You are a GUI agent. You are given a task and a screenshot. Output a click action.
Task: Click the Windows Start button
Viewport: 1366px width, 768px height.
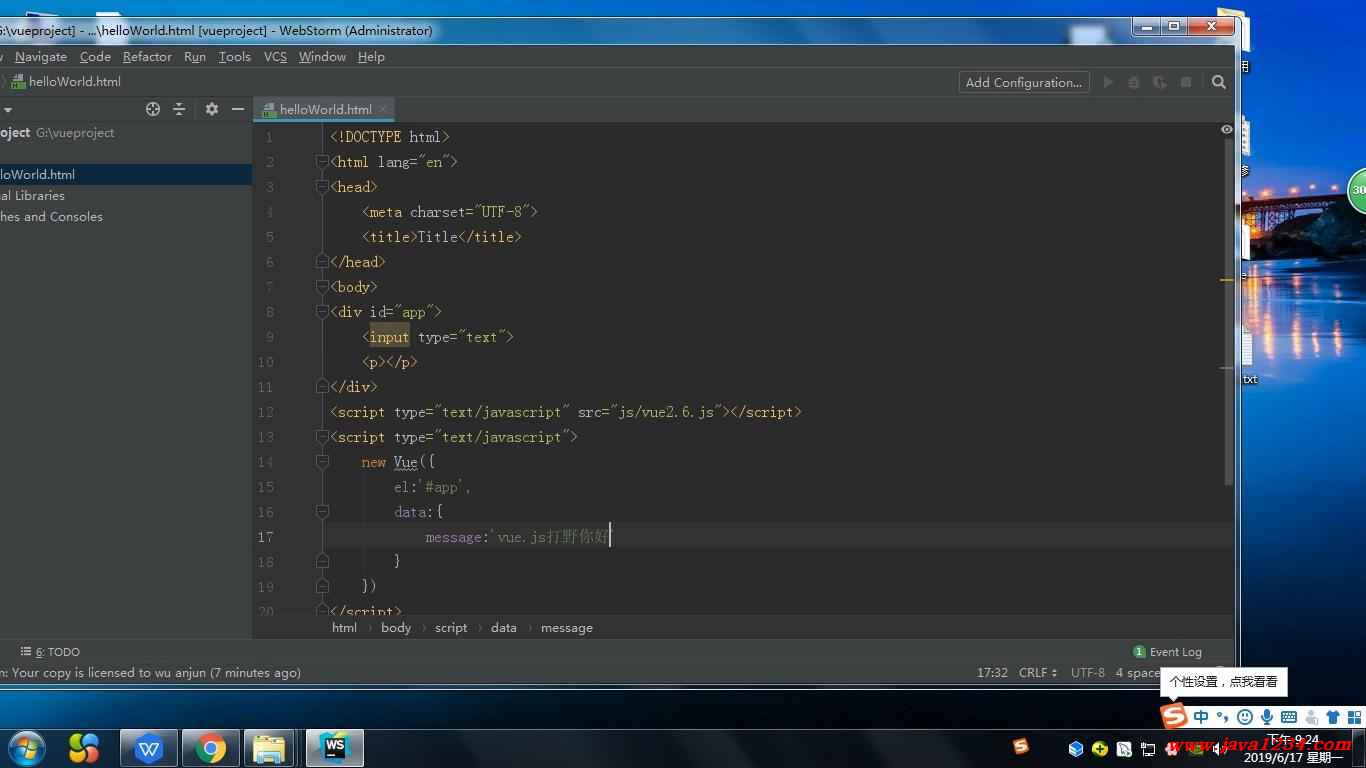pos(26,748)
